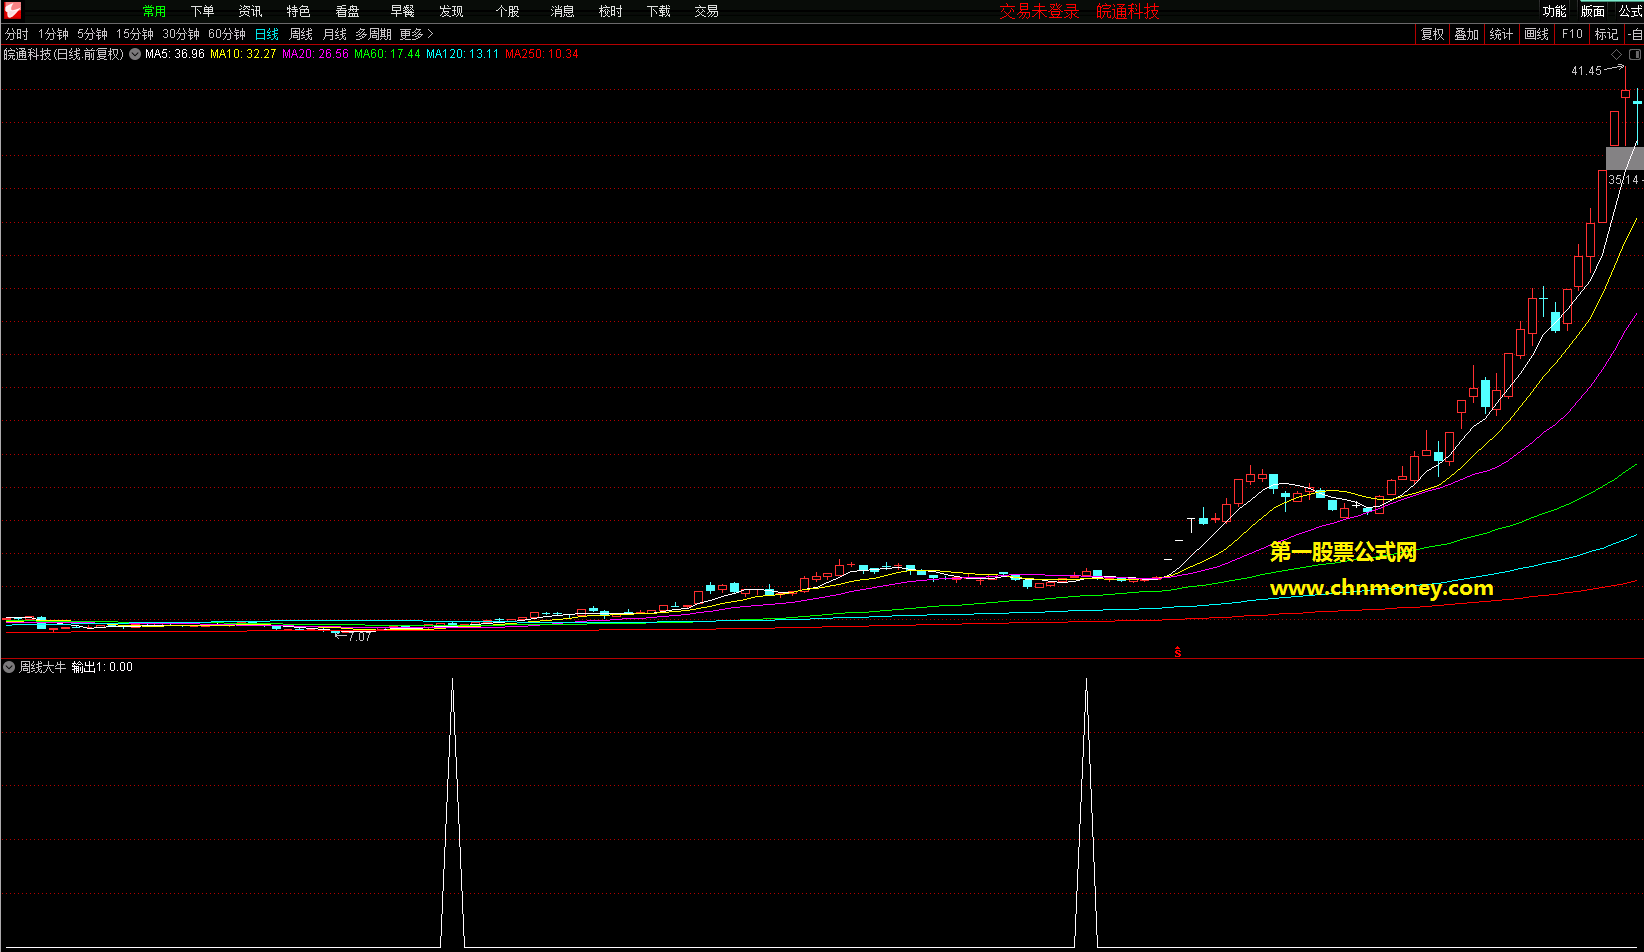Open the 公式 tab
The image size is (1644, 952).
1630,11
